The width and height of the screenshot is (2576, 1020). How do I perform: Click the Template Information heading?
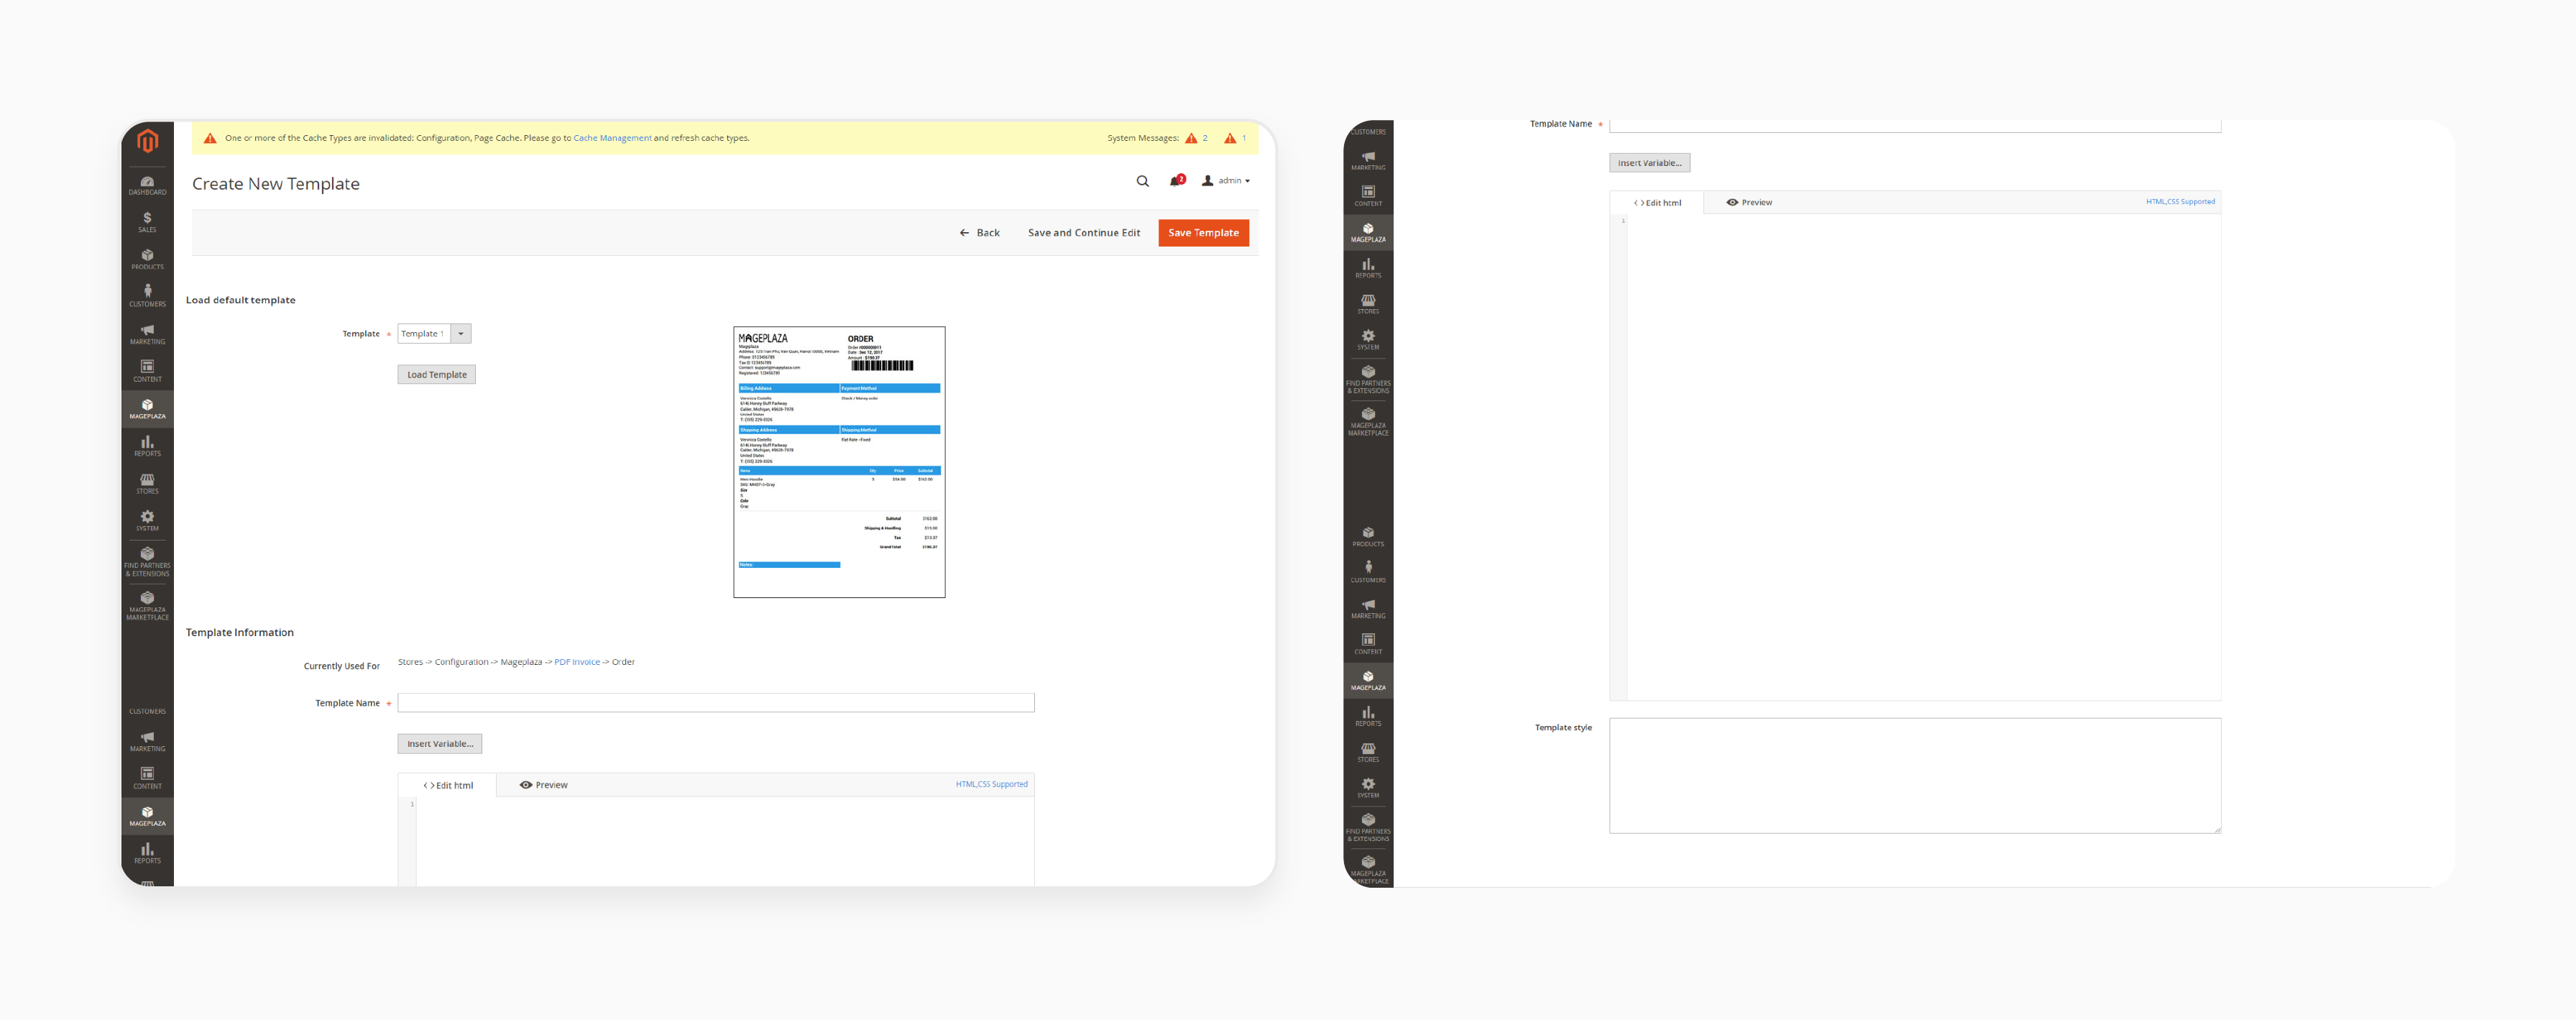(x=240, y=633)
